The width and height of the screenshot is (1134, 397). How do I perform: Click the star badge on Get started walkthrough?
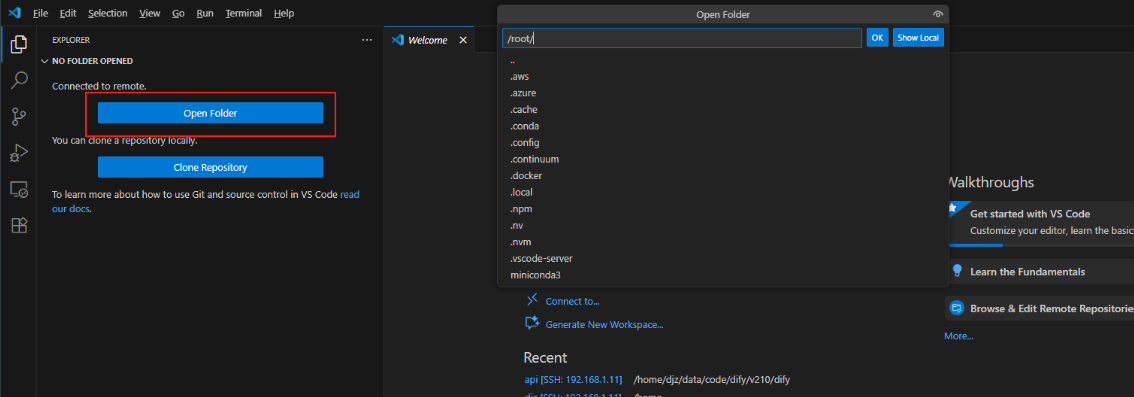[953, 209]
